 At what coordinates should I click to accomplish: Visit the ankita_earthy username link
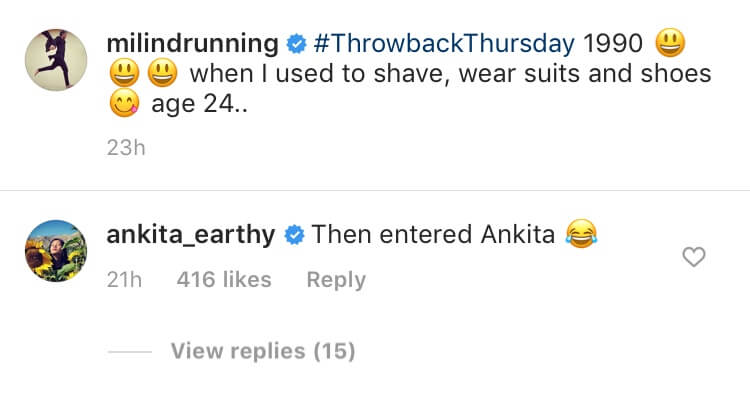click(x=191, y=235)
